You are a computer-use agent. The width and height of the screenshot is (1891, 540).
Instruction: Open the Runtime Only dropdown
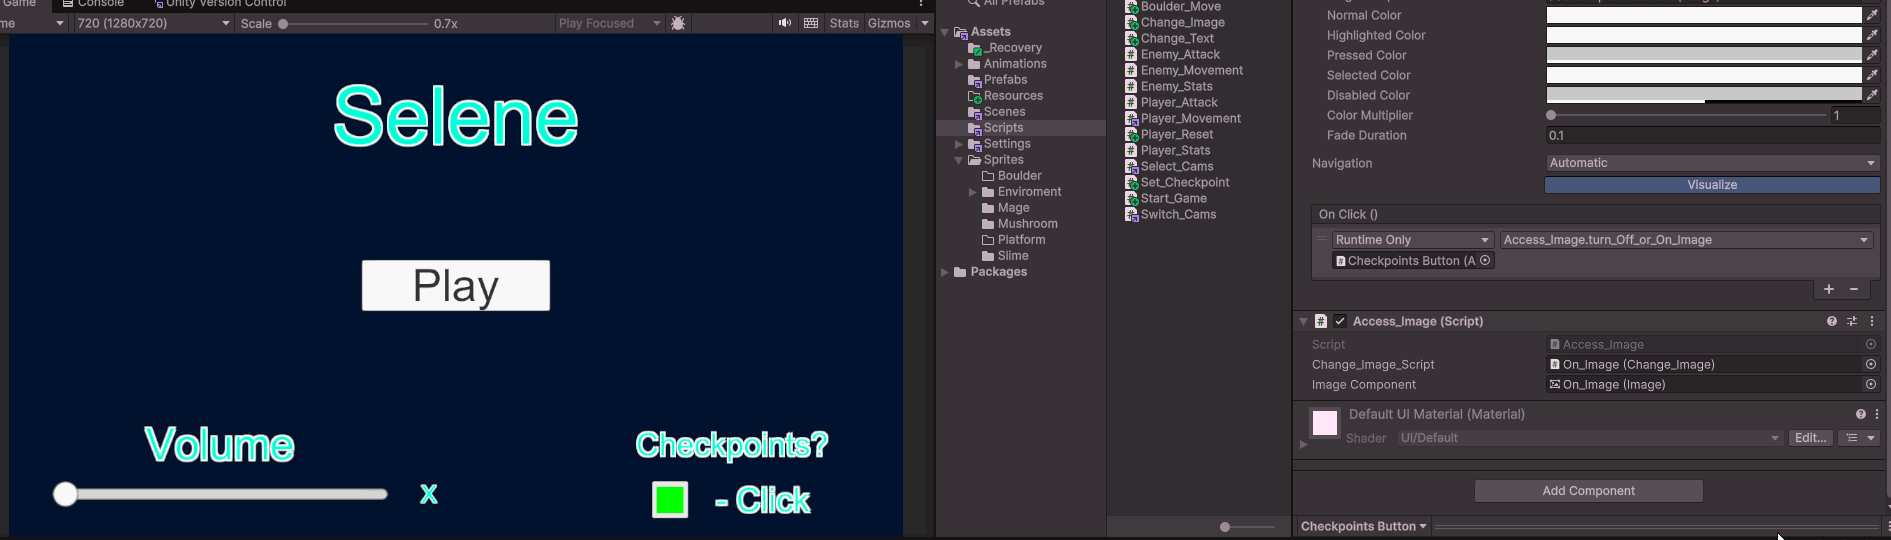[x=1412, y=240]
